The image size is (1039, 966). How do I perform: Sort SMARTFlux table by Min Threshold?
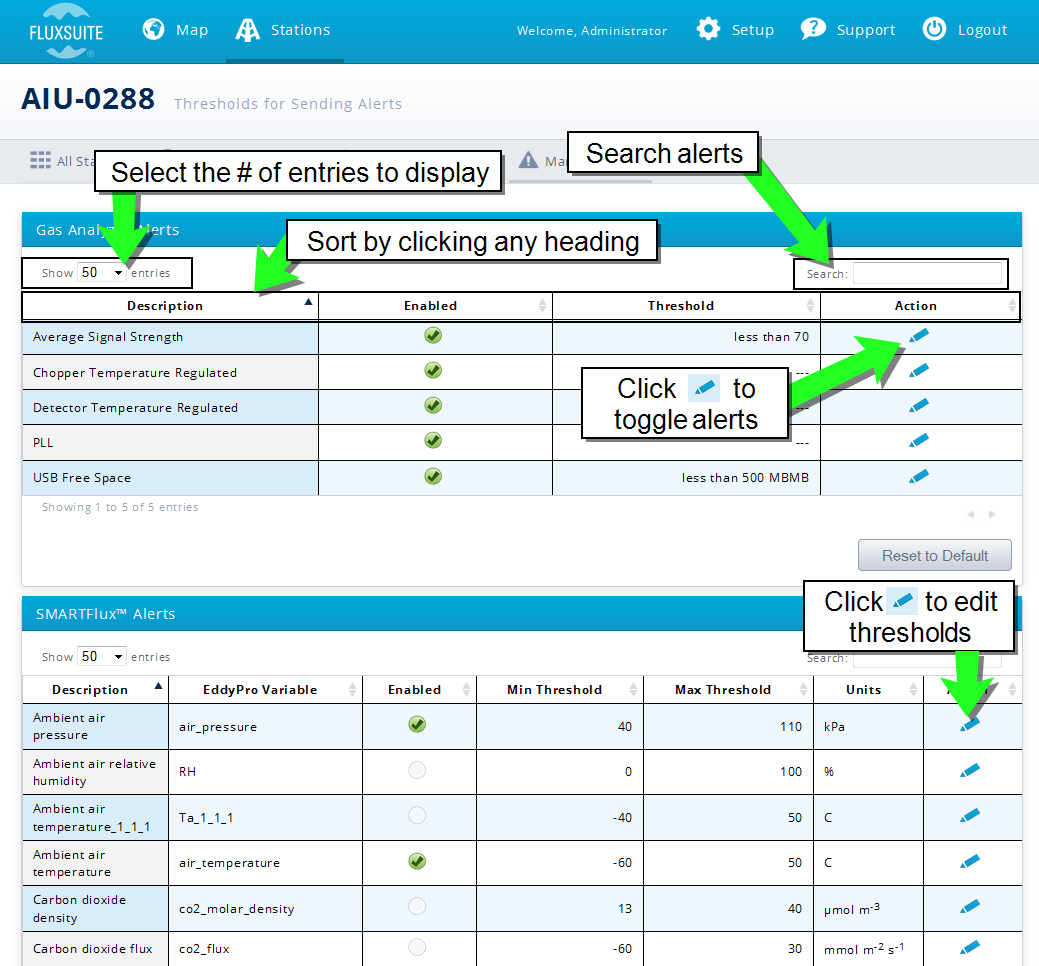[x=559, y=690]
